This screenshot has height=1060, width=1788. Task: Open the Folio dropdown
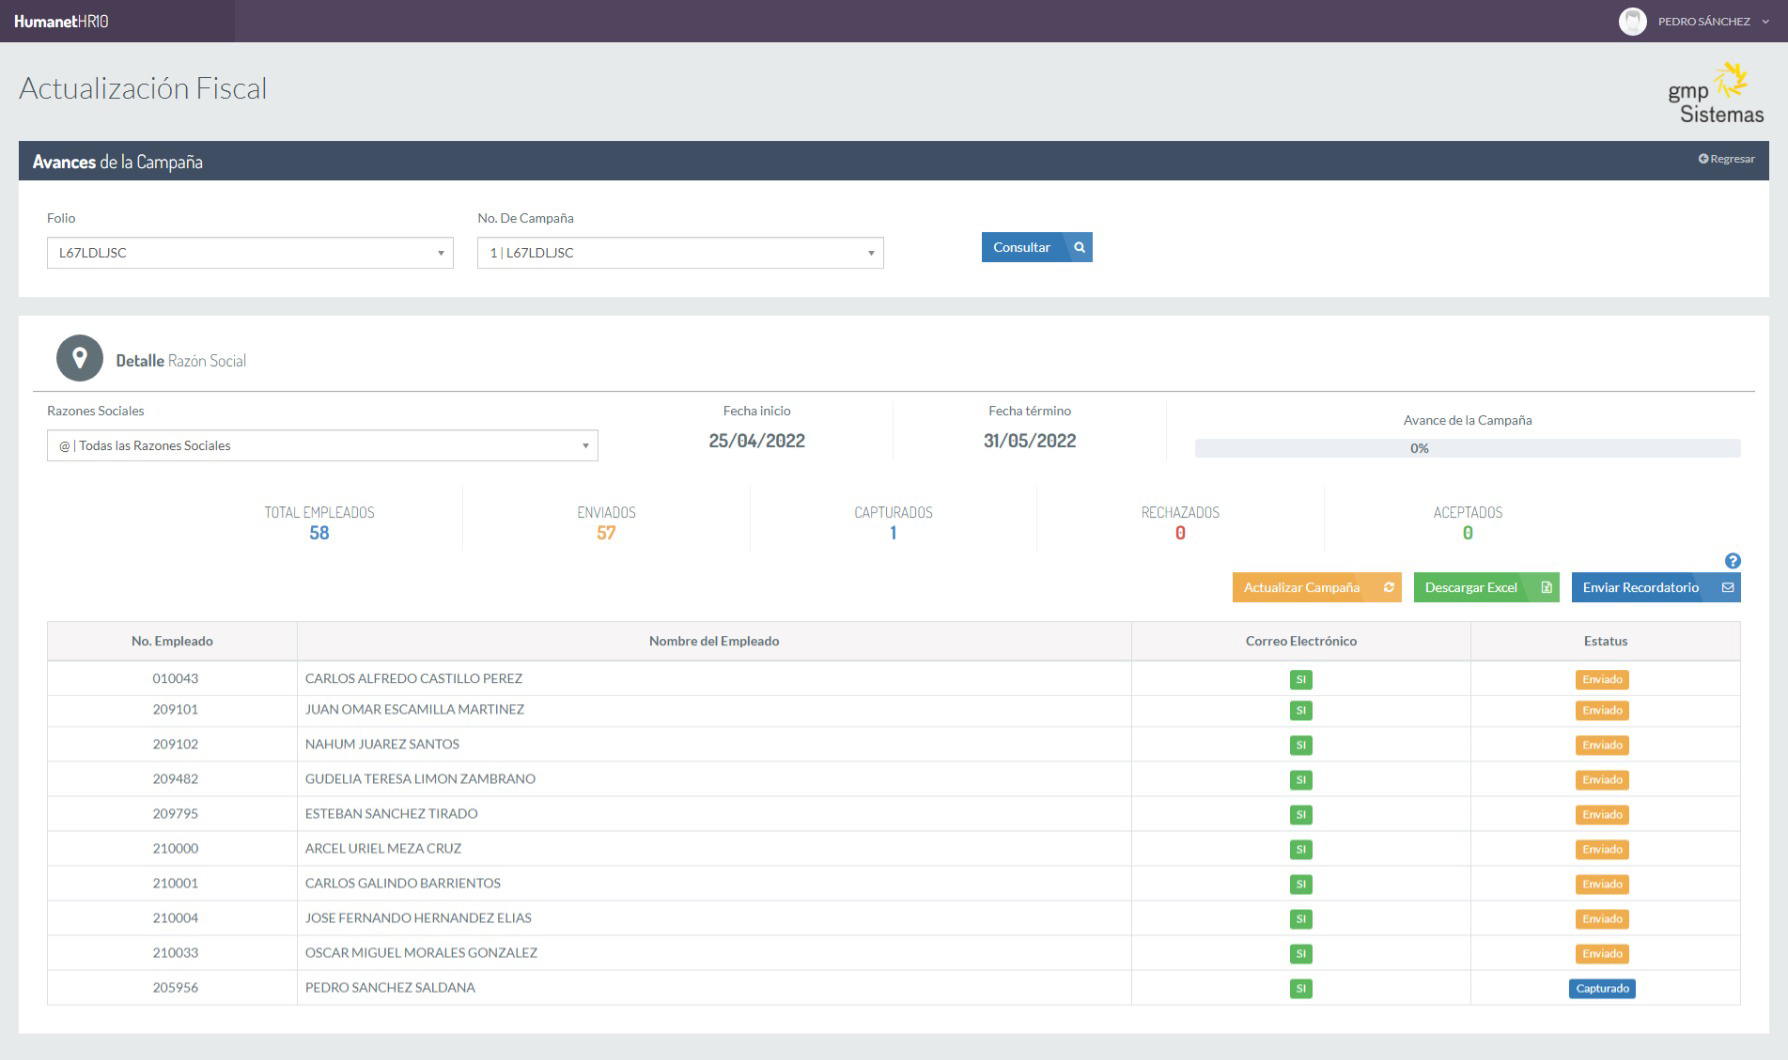[x=250, y=253]
